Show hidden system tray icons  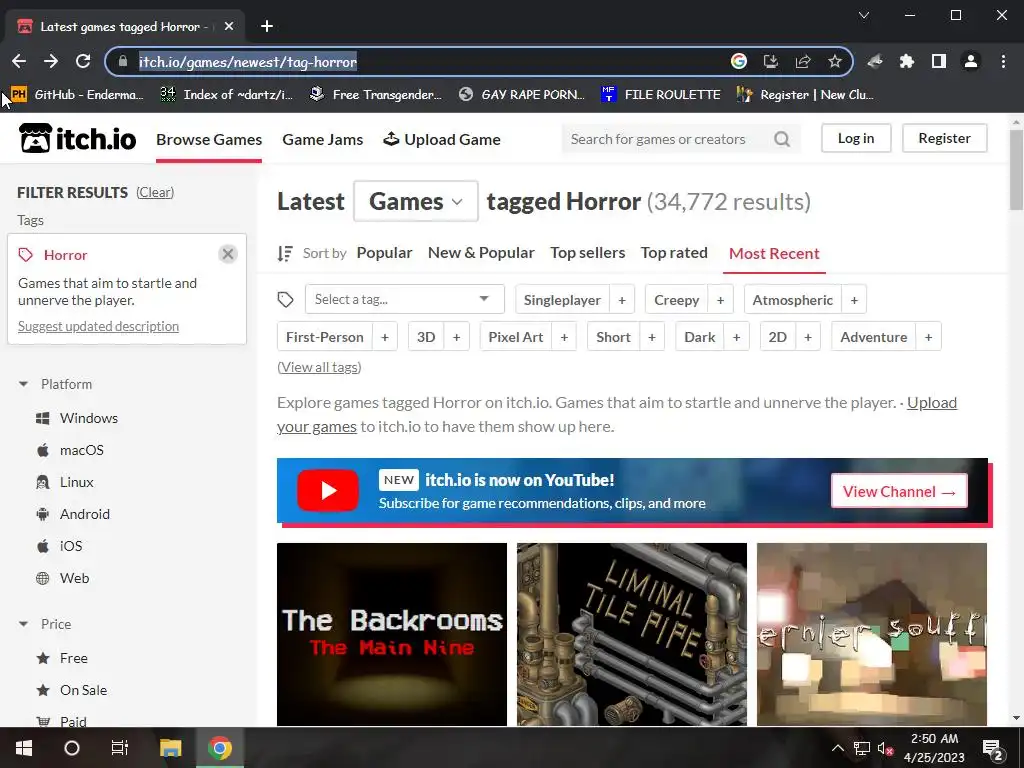[837, 748]
